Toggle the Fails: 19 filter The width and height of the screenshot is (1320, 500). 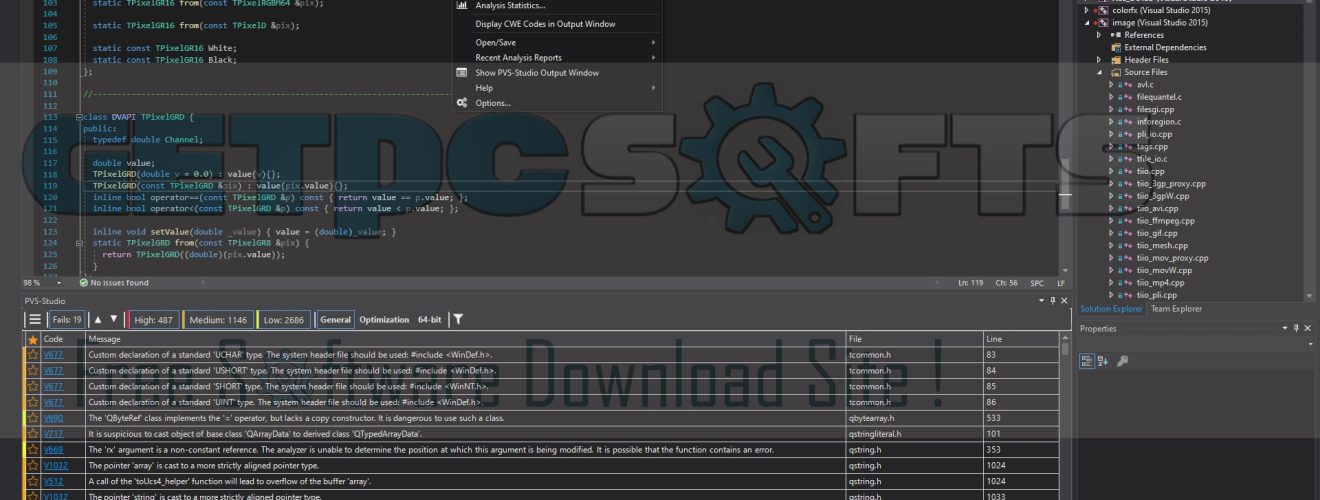(x=66, y=320)
